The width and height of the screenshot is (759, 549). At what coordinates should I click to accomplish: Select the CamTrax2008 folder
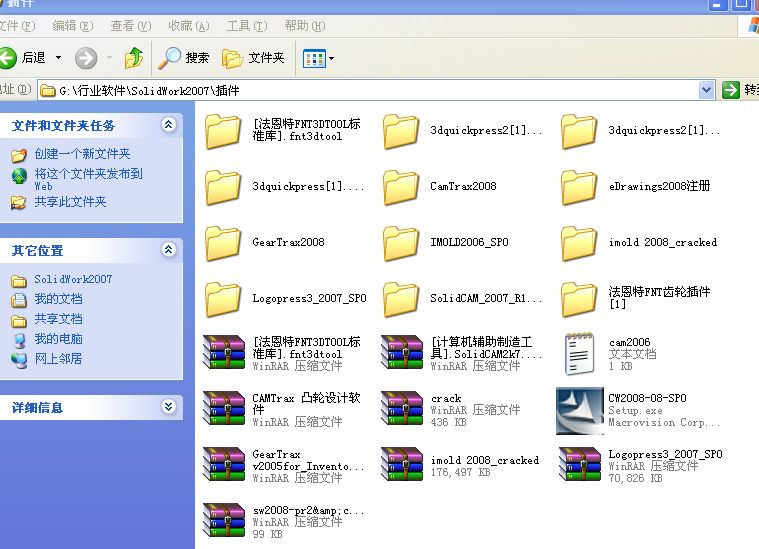click(401, 187)
